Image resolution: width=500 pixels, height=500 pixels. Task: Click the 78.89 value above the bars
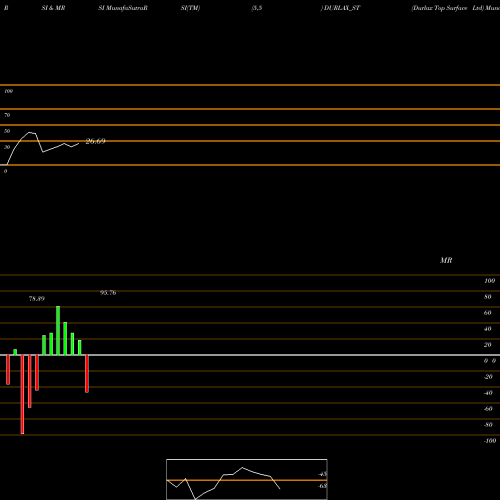pyautogui.click(x=37, y=299)
